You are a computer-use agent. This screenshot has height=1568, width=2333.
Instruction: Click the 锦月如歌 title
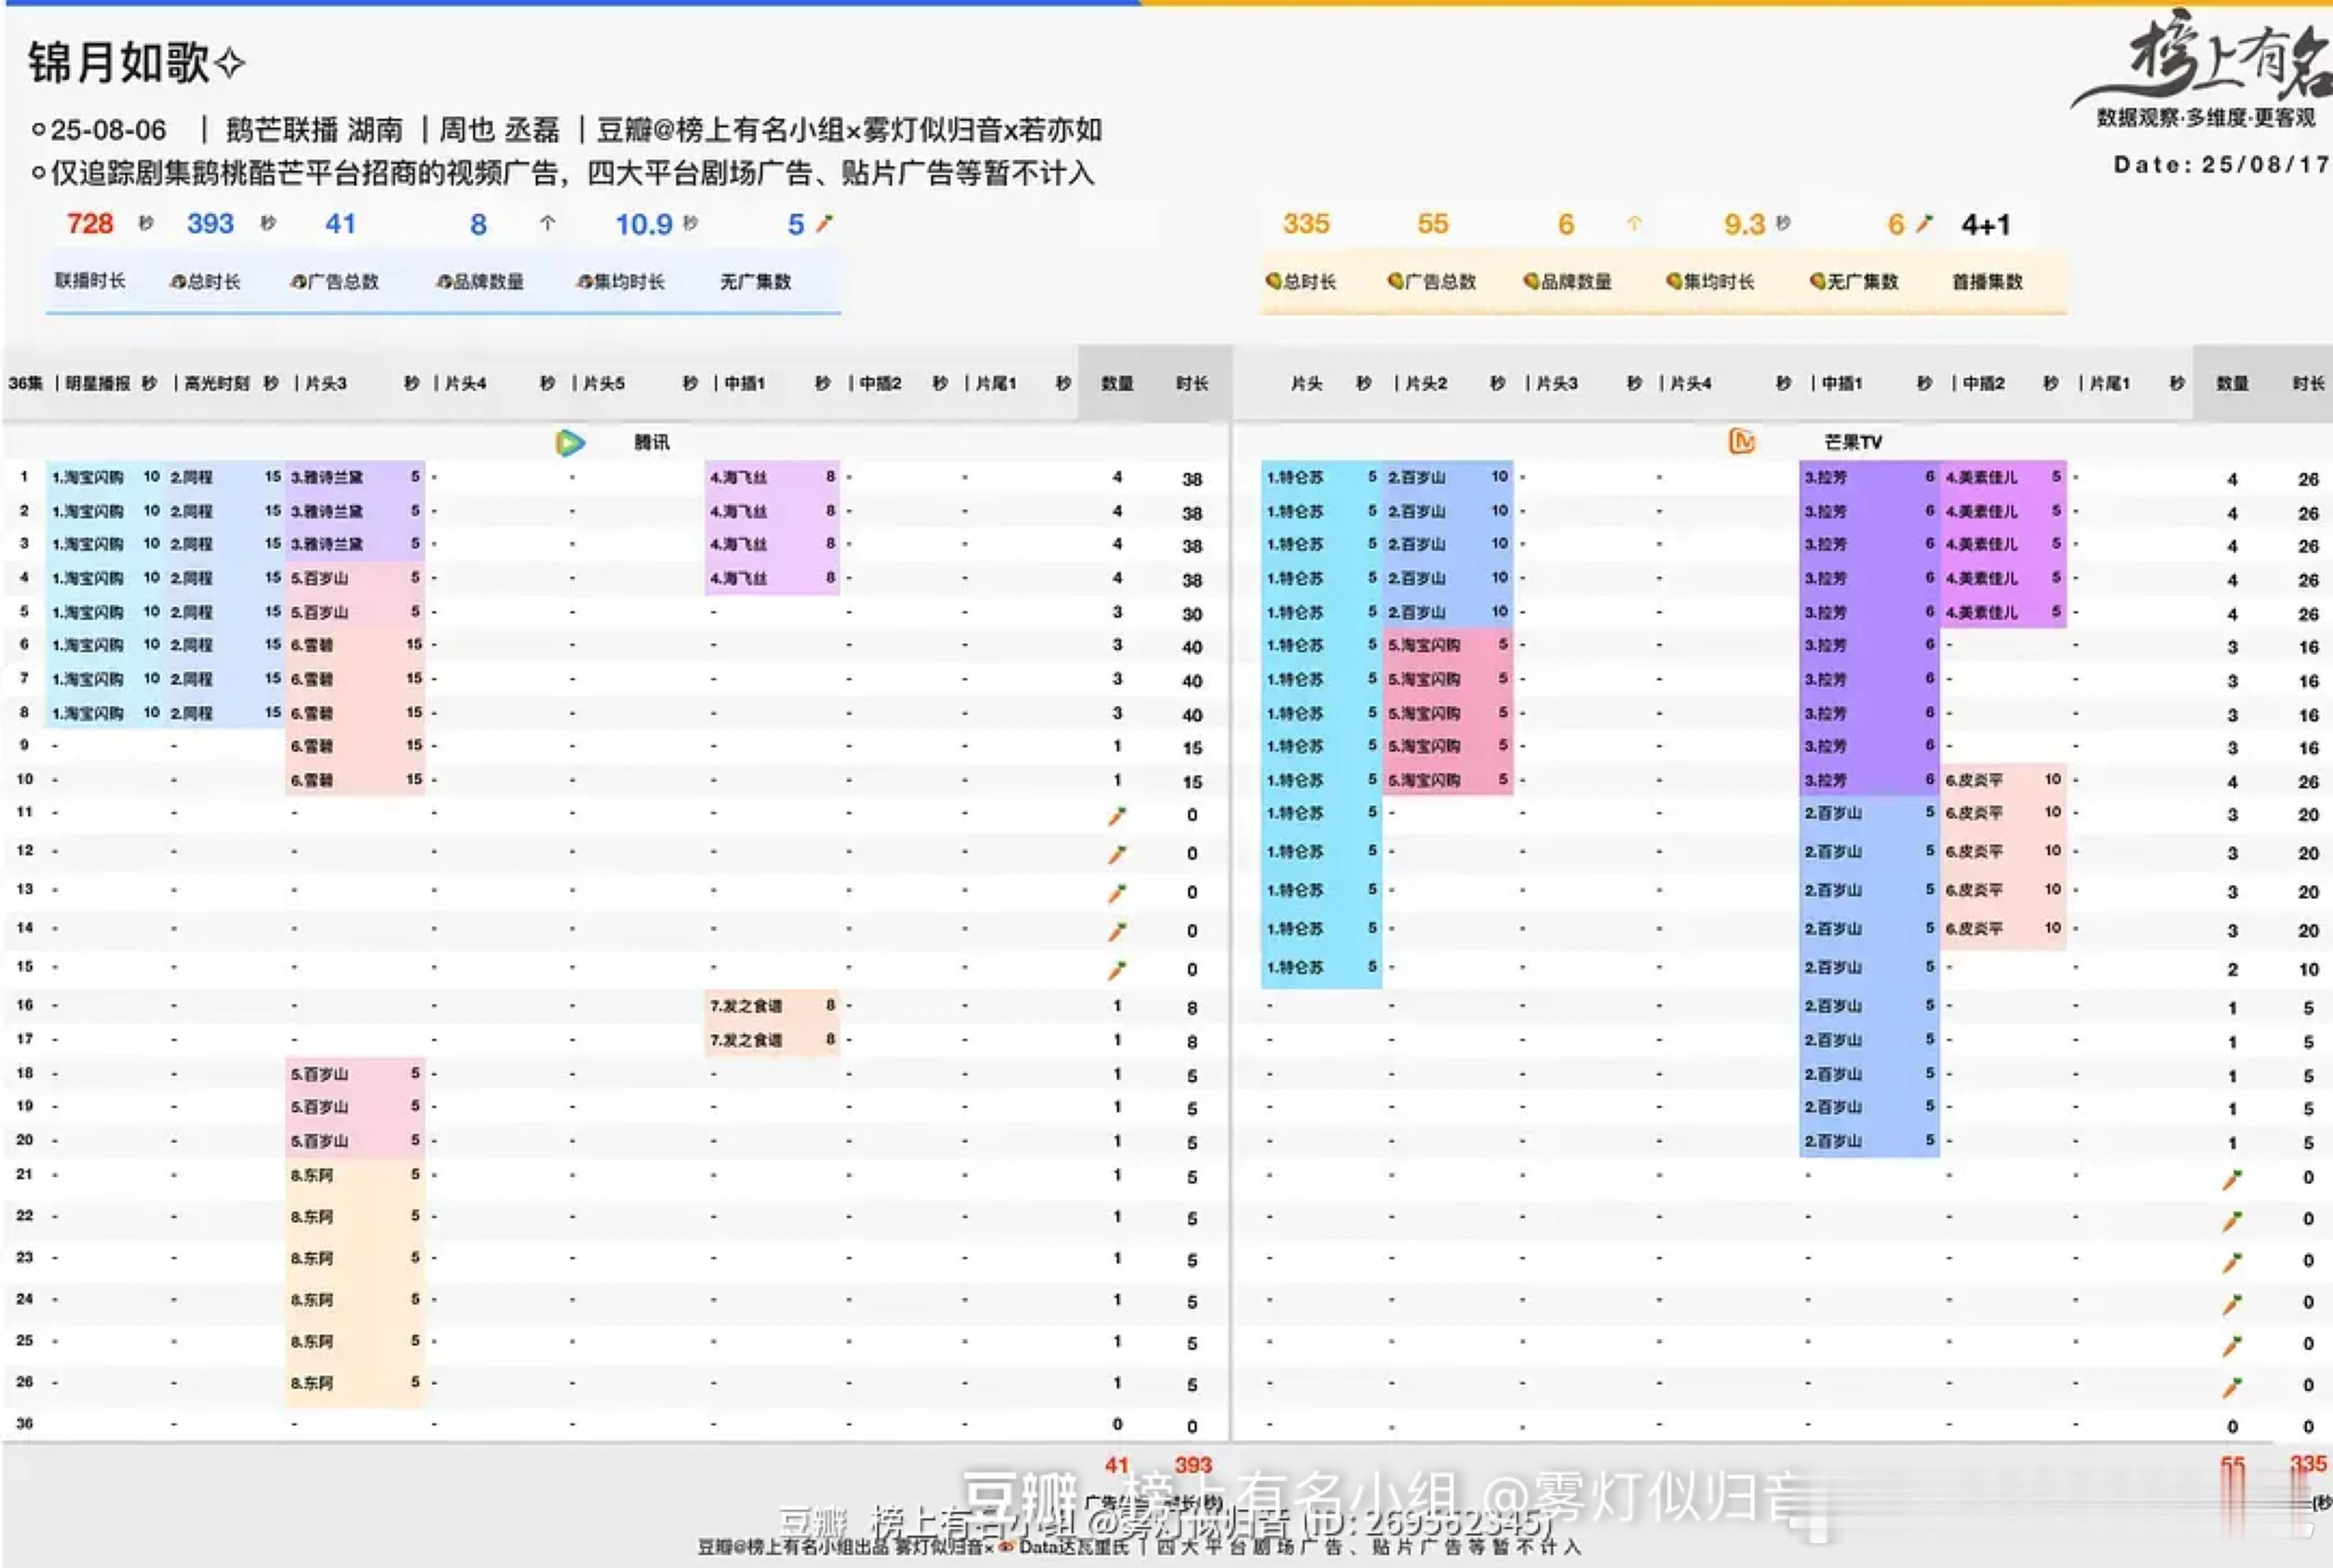119,62
